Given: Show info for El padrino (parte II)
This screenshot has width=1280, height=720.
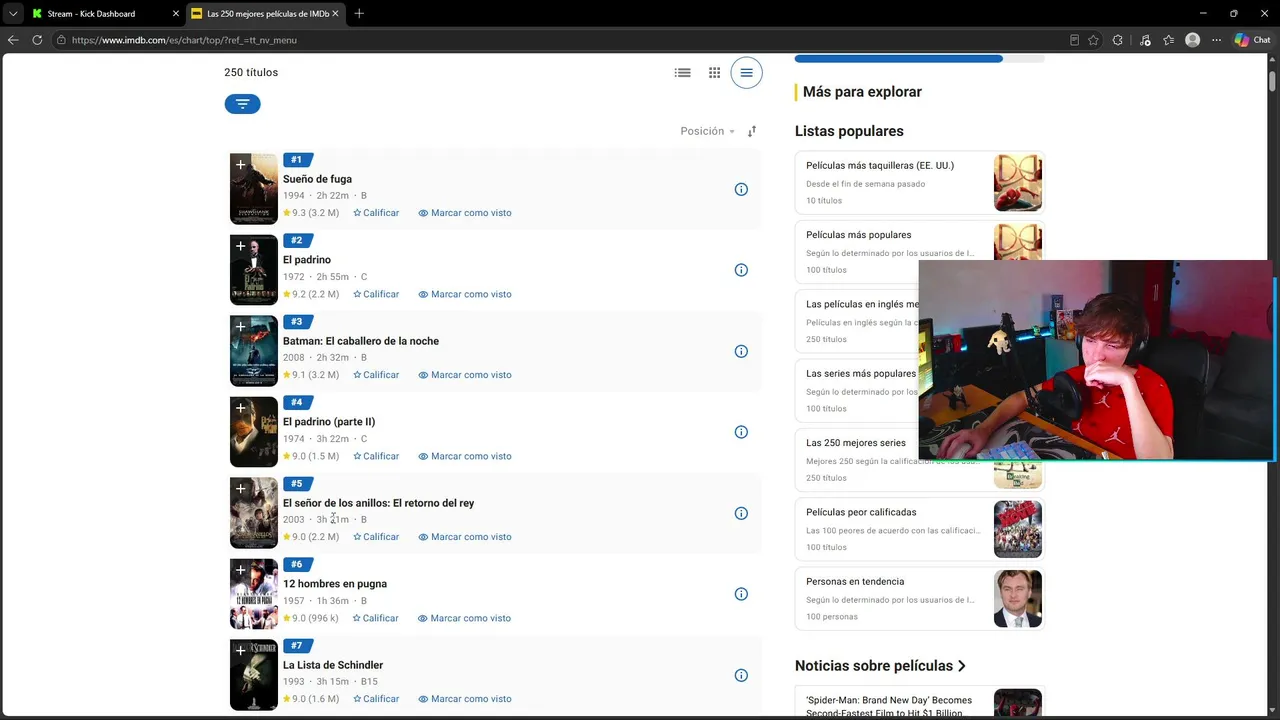Looking at the screenshot, I should [741, 432].
